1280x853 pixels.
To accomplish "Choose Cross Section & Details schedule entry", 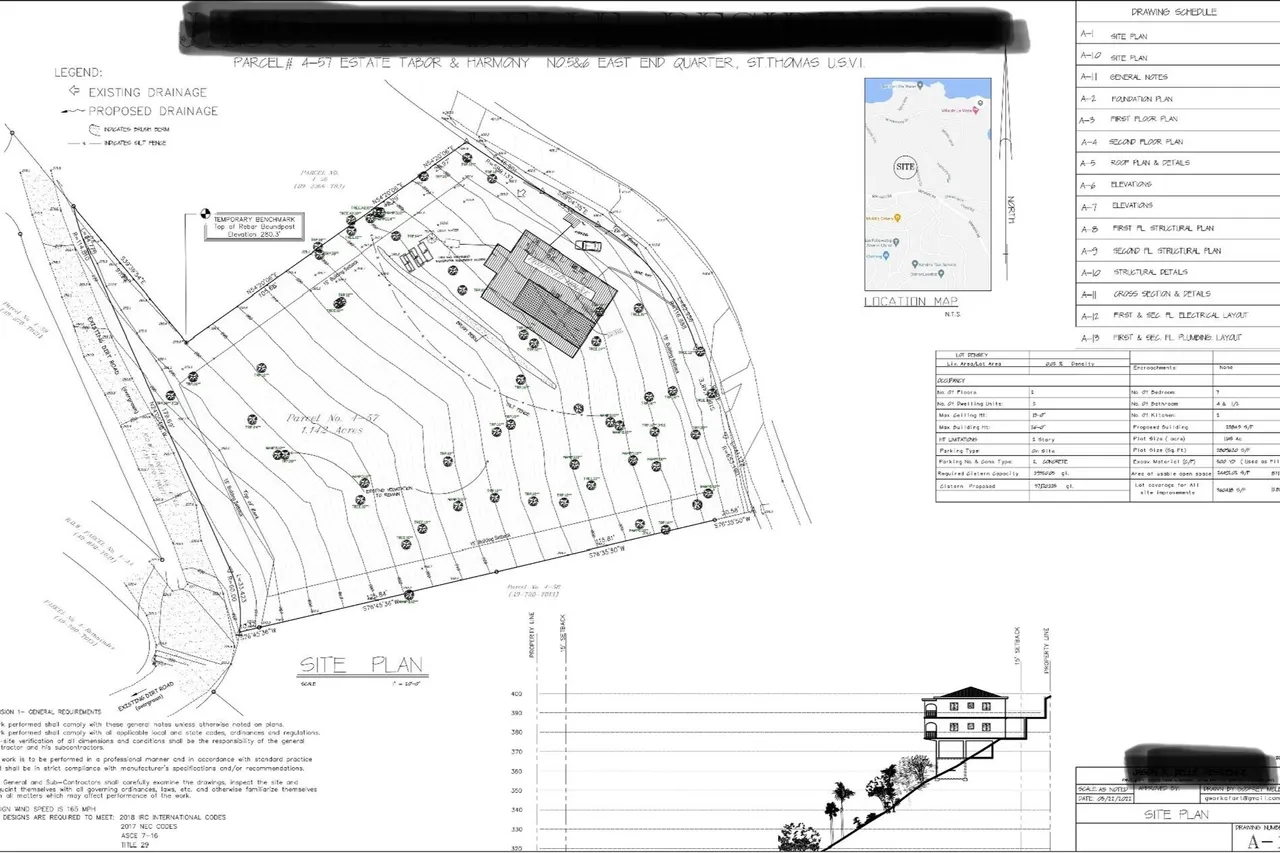I will [x=1160, y=294].
